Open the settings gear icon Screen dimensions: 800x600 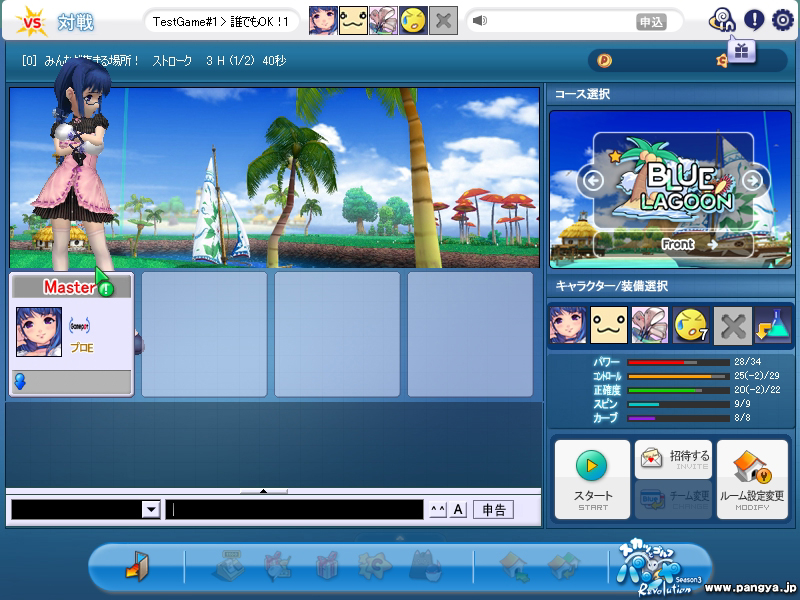pos(783,20)
